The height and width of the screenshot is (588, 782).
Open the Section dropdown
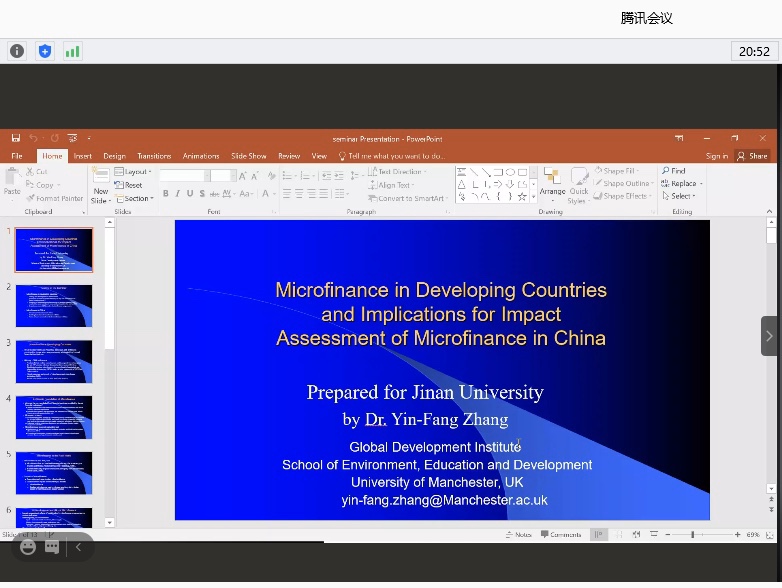click(x=135, y=198)
